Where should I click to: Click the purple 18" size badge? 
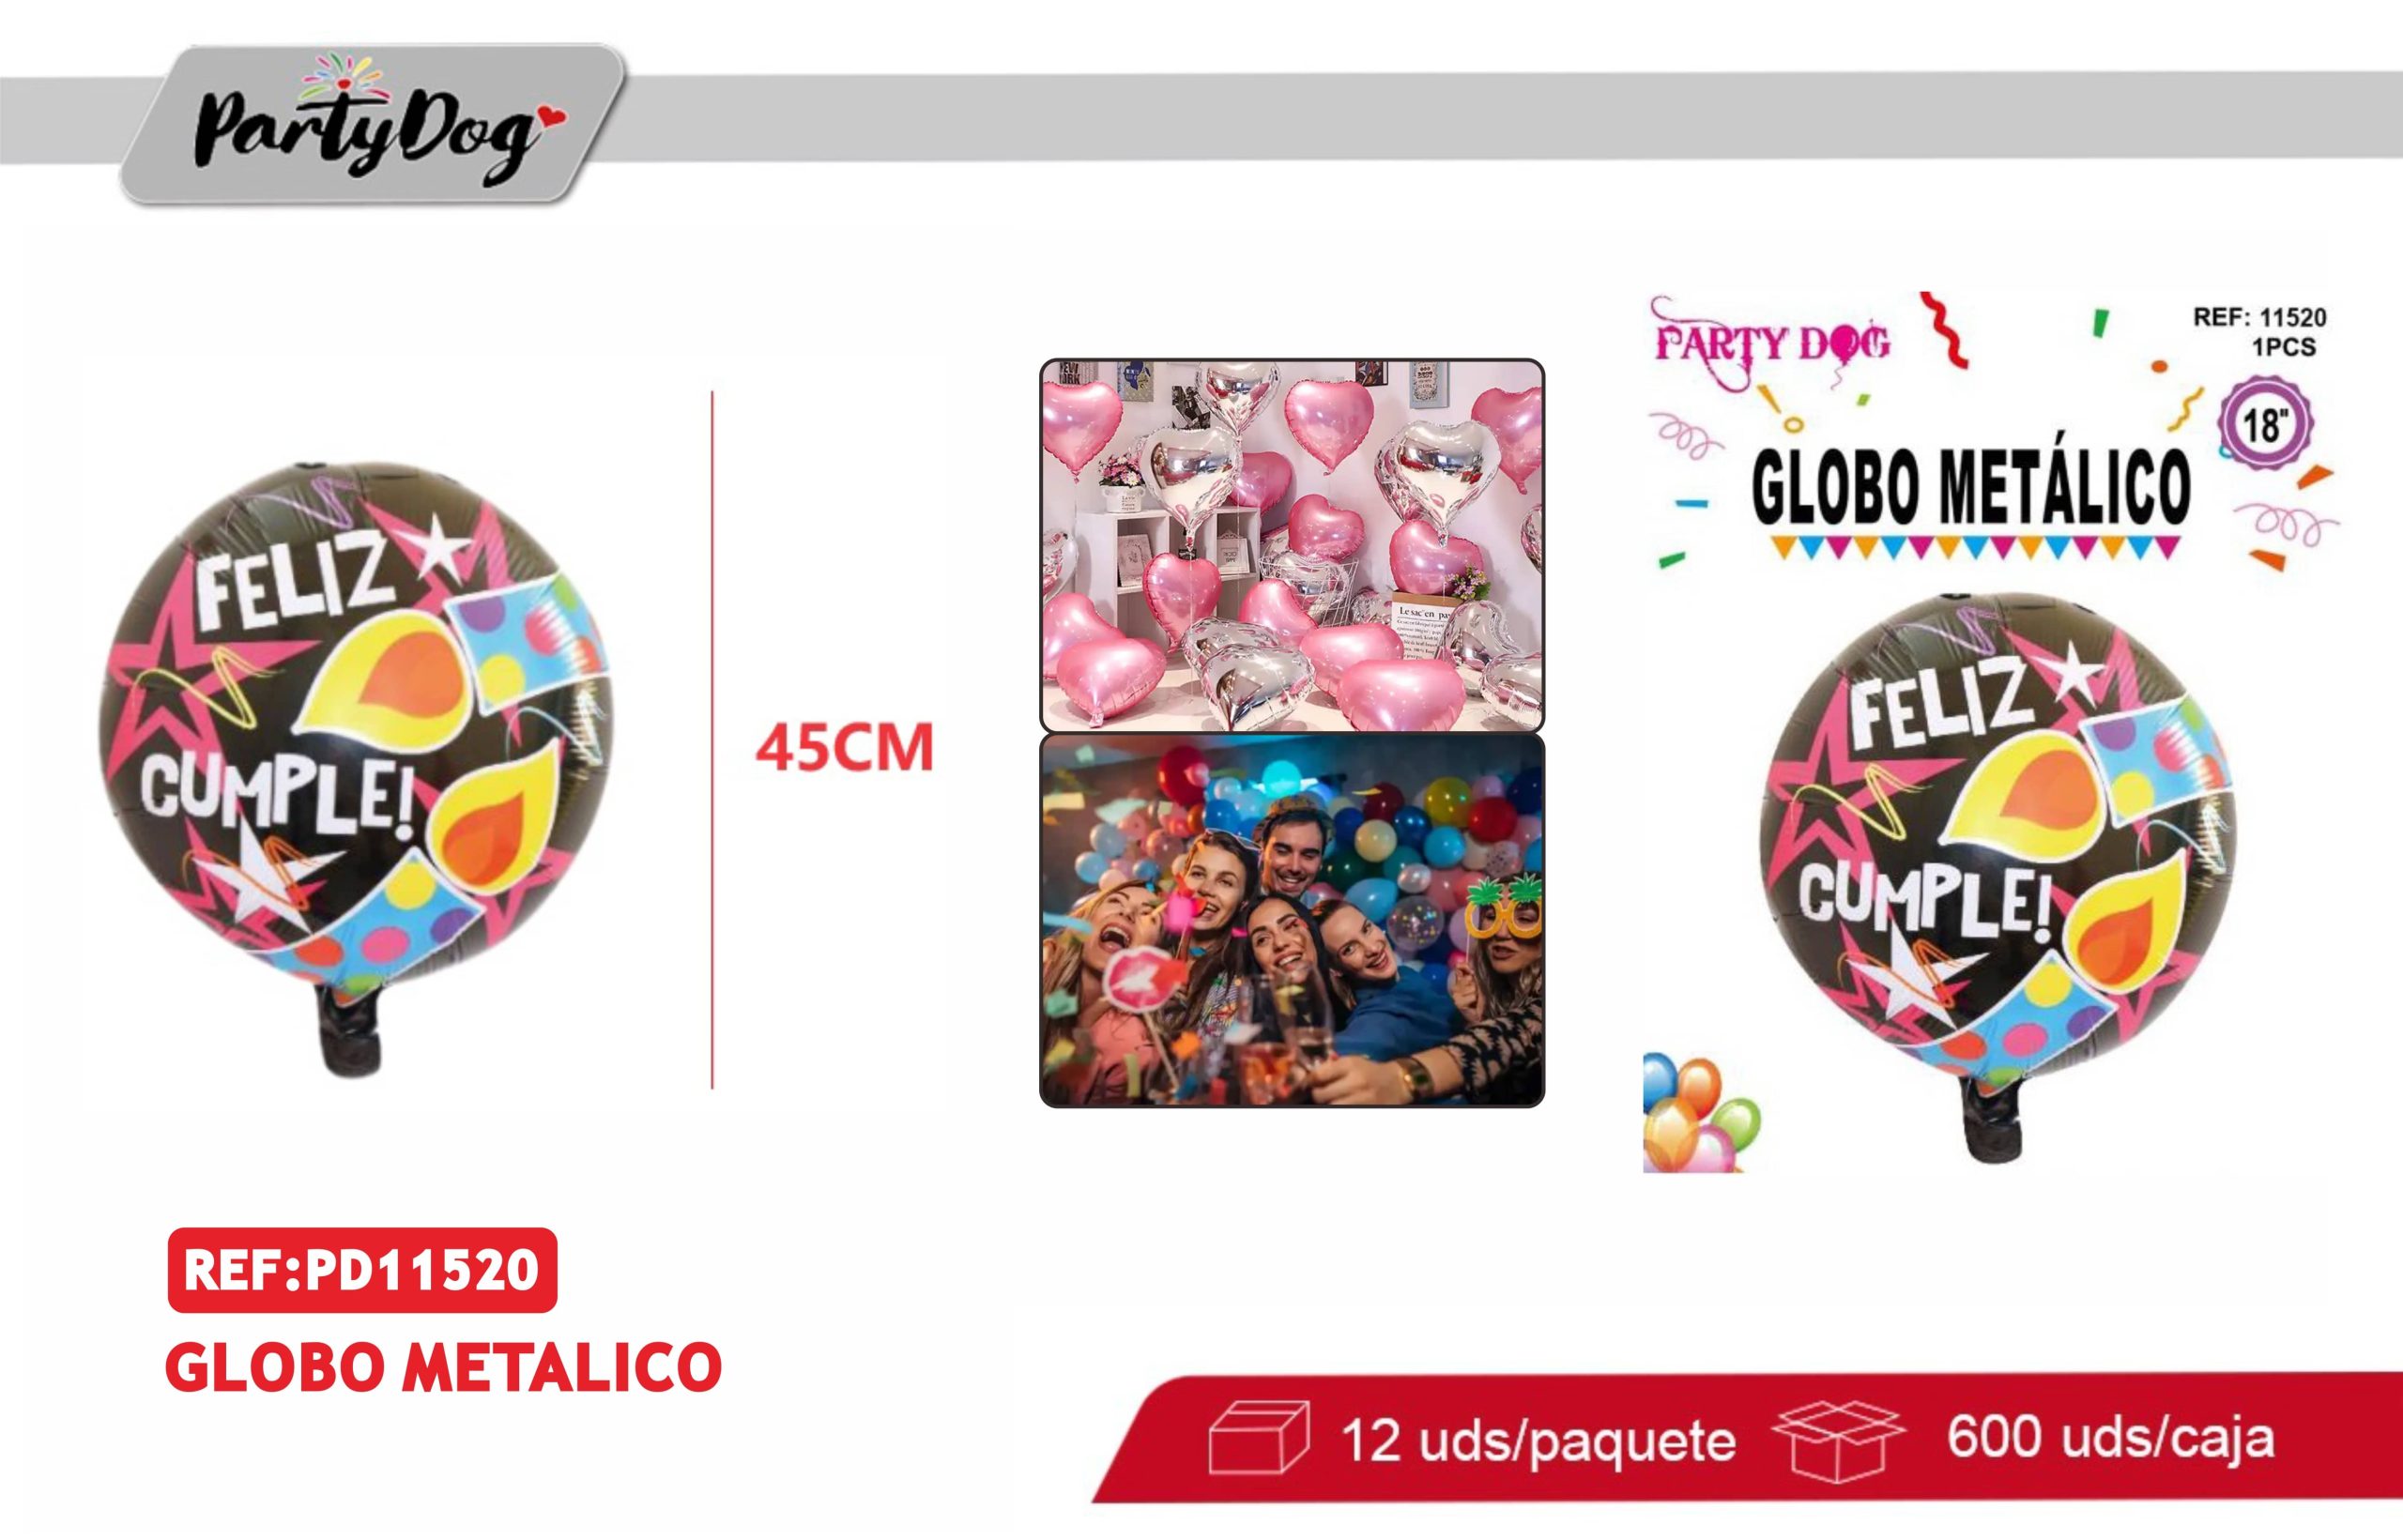click(2265, 424)
